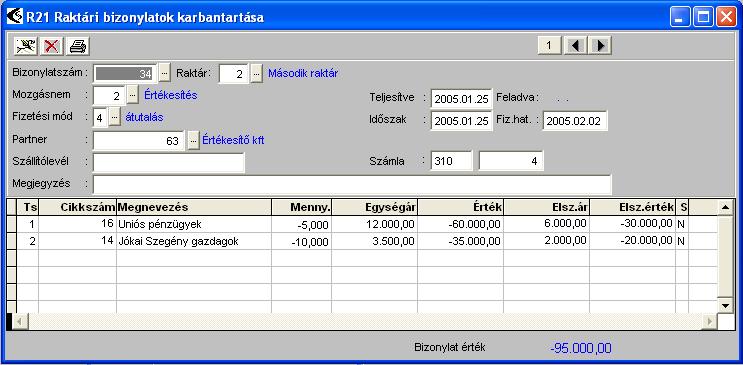Click the printer toolbar icon
743x365 pixels.
coord(78,46)
